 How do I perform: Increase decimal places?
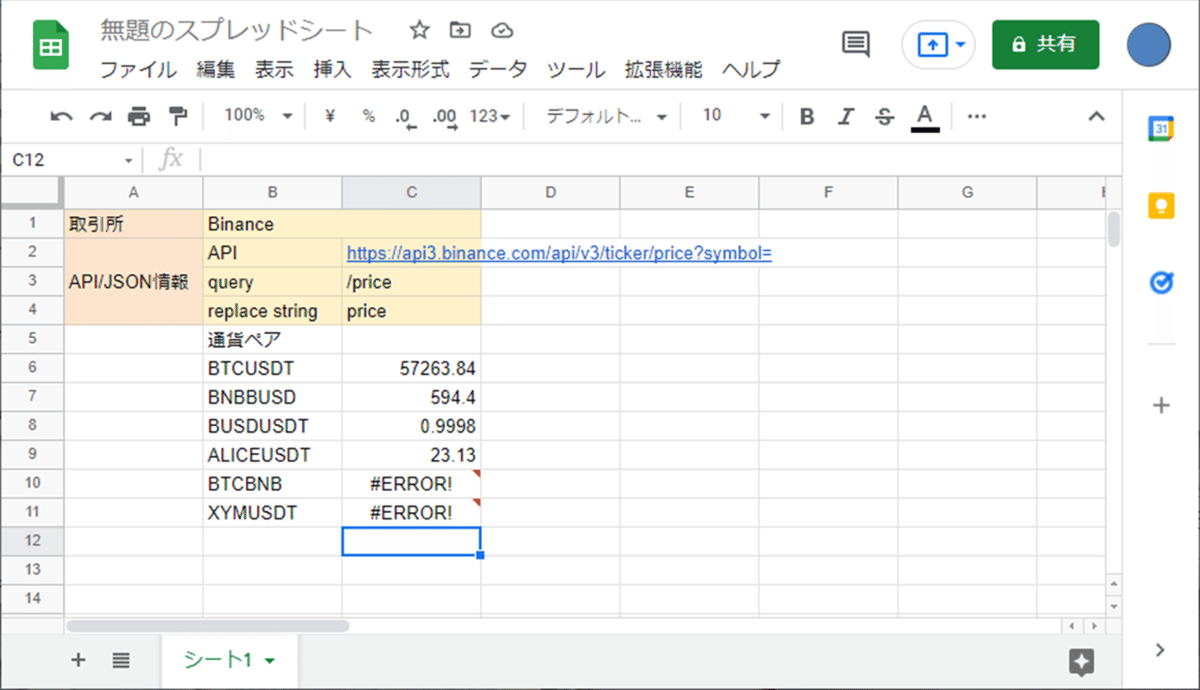(445, 117)
